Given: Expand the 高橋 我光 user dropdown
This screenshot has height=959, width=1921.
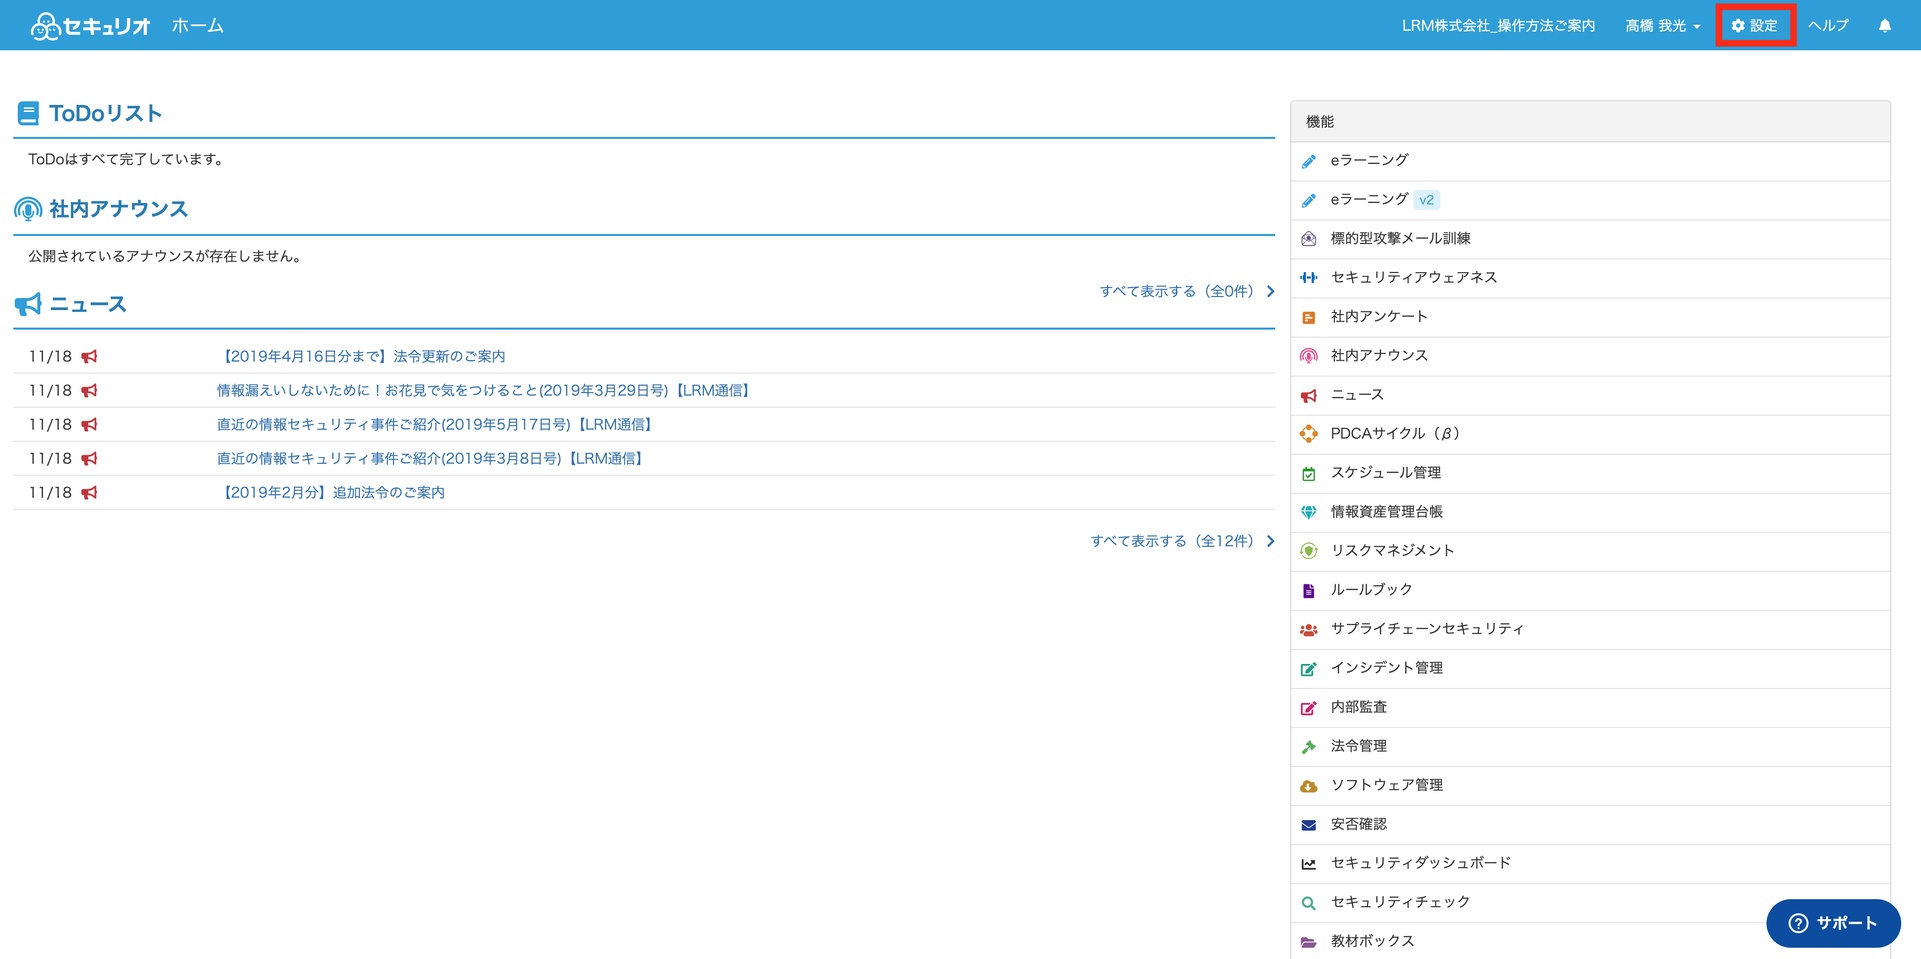Looking at the screenshot, I should (x=1662, y=26).
